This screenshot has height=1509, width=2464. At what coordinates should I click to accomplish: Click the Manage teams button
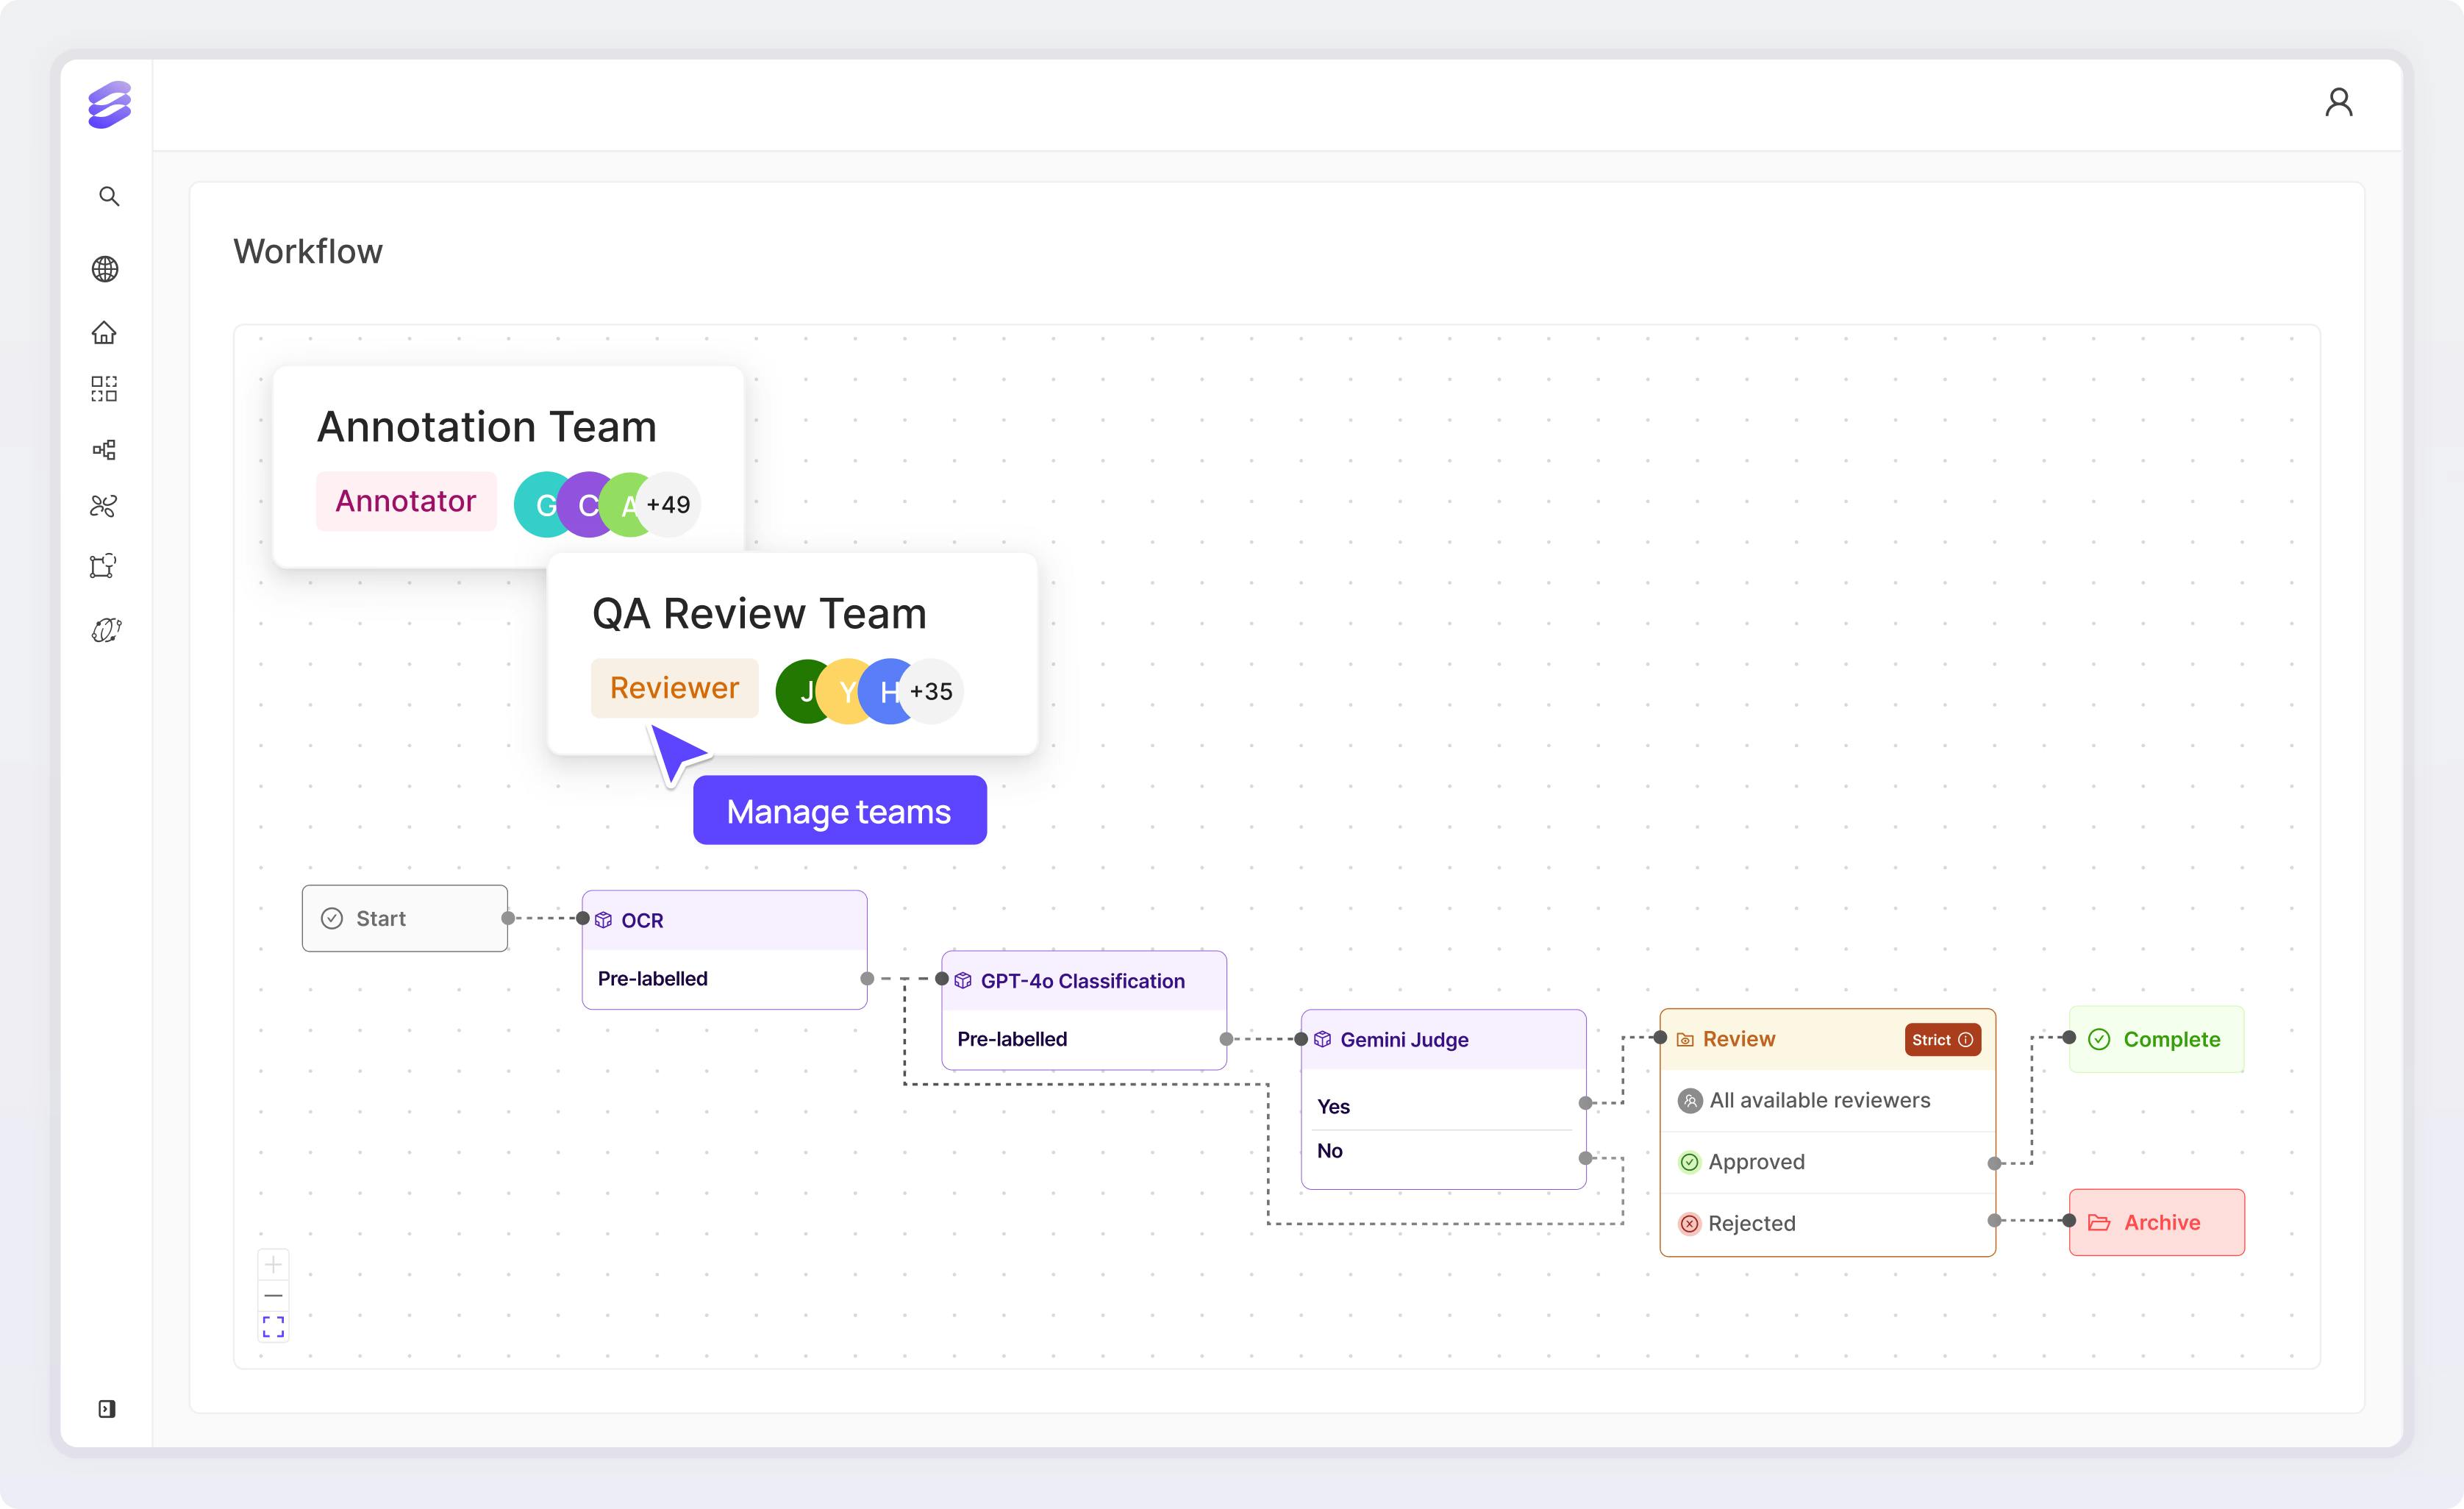(839, 811)
